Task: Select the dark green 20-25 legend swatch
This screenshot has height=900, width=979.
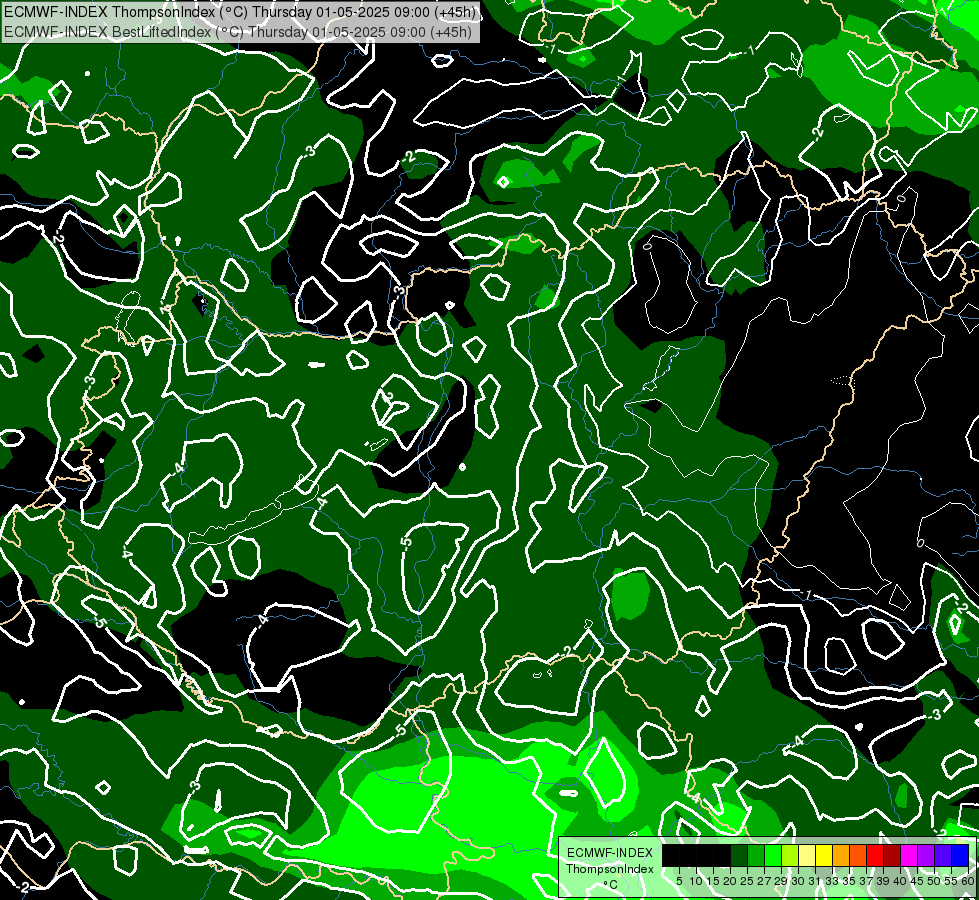Action: 739,855
